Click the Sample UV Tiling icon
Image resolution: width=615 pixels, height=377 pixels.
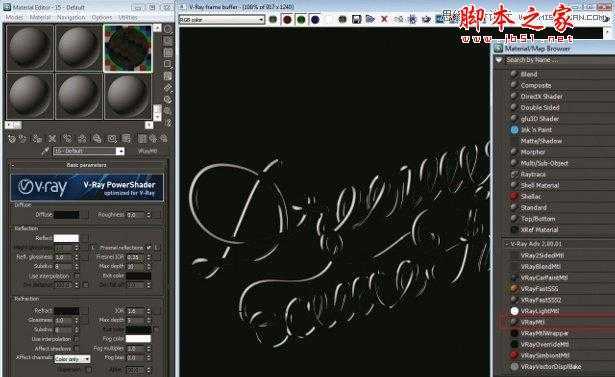click(x=168, y=64)
